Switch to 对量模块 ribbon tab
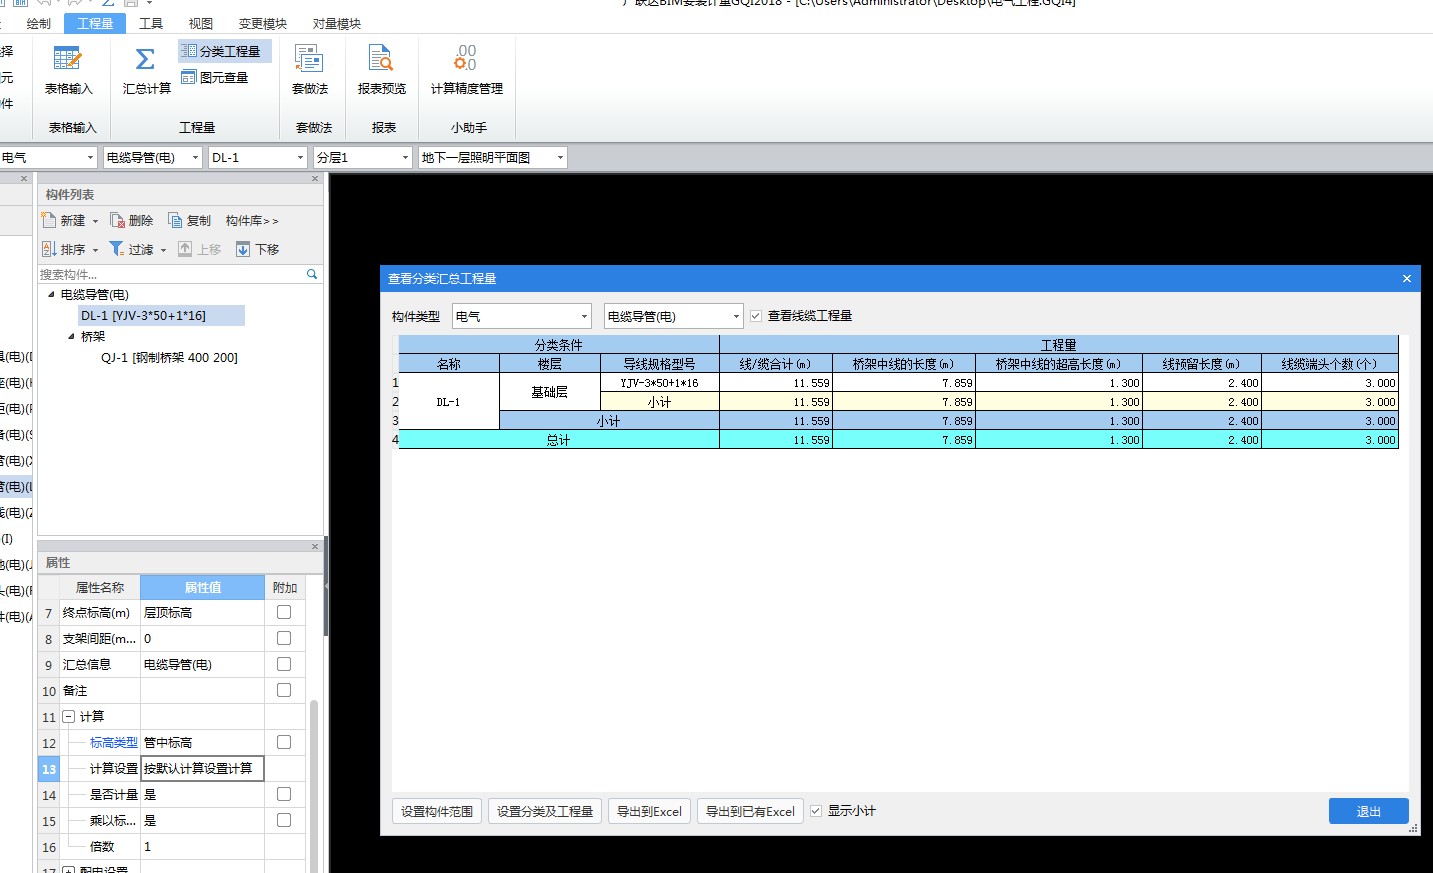The image size is (1433, 873). [337, 23]
